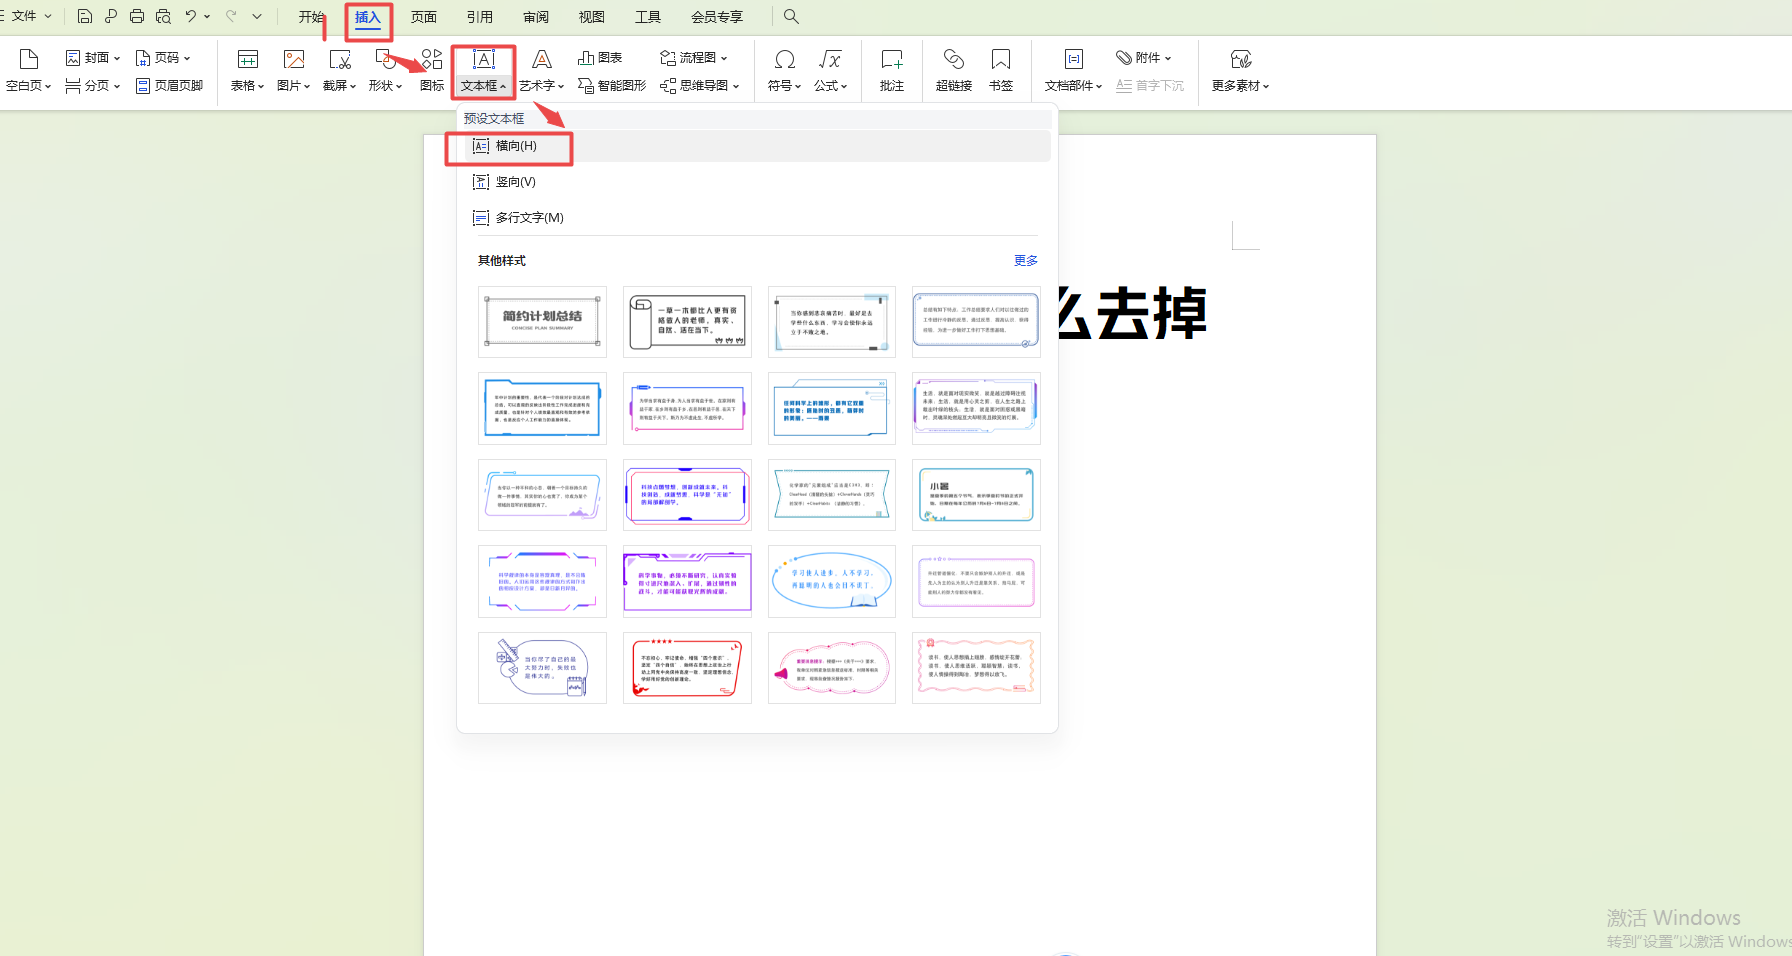Screen dimensions: 1792x956
Task: Switch to the 审阅 review tab
Action: [x=535, y=17]
